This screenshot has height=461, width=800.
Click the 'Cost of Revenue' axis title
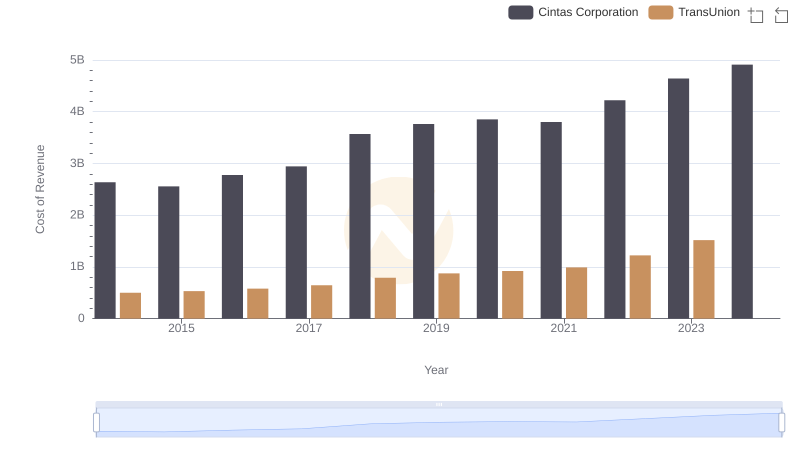41,189
